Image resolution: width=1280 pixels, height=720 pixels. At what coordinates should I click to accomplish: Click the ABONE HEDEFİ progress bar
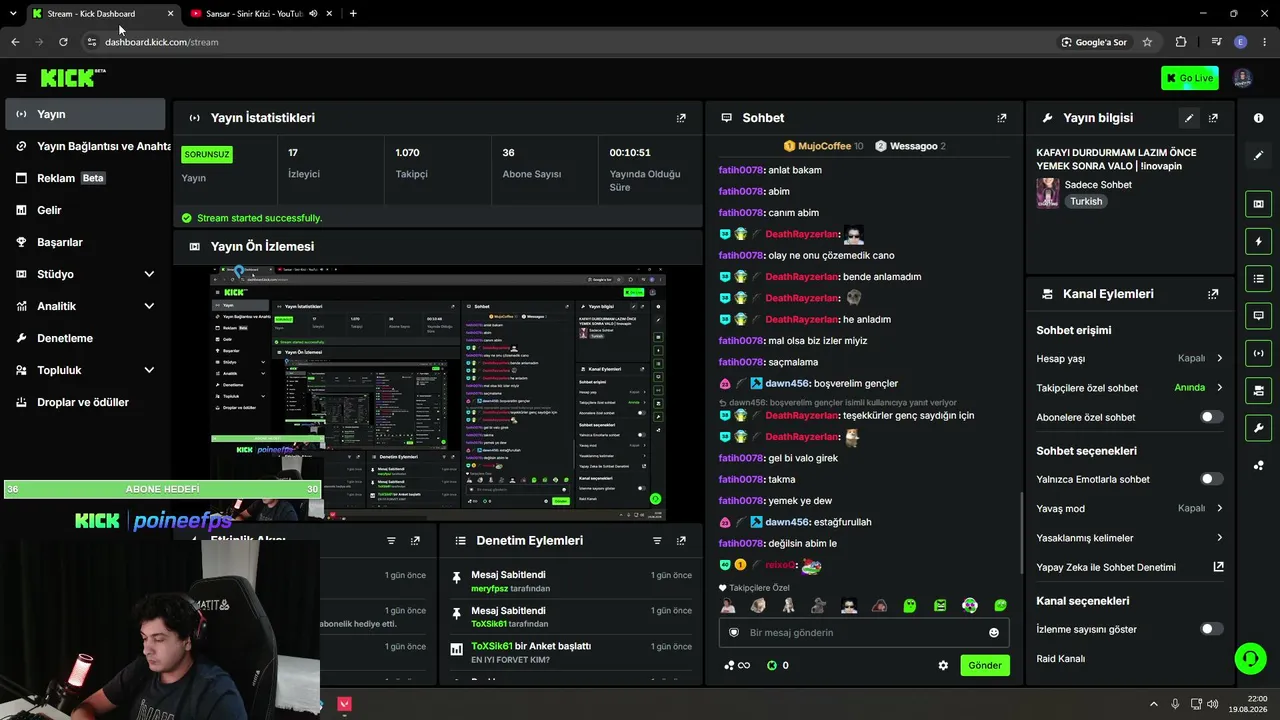162,489
